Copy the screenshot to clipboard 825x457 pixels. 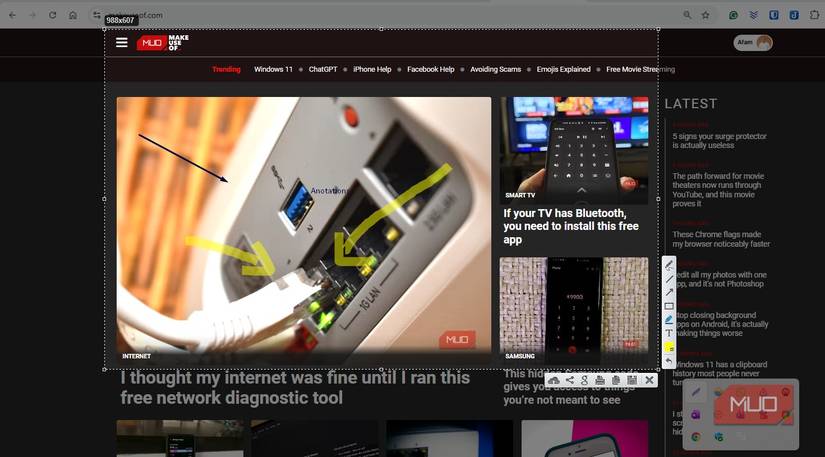click(x=616, y=380)
